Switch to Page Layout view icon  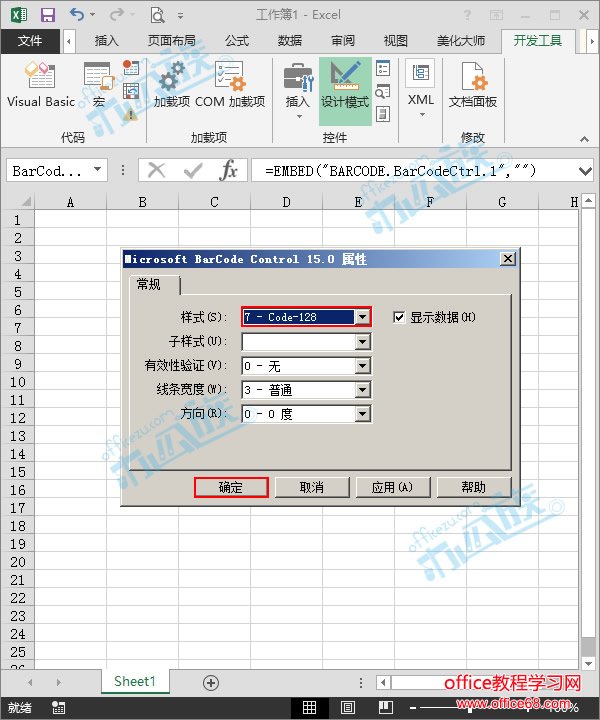[x=348, y=708]
